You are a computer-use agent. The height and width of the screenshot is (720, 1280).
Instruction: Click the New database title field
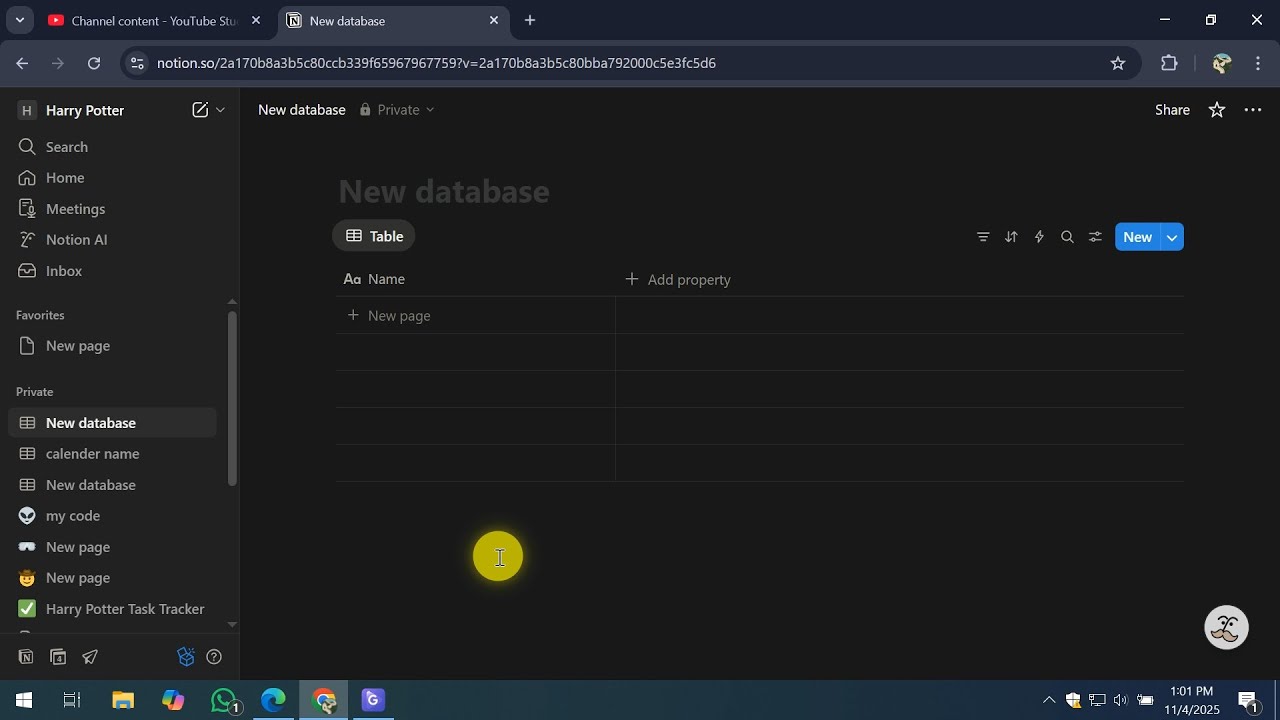pyautogui.click(x=444, y=191)
